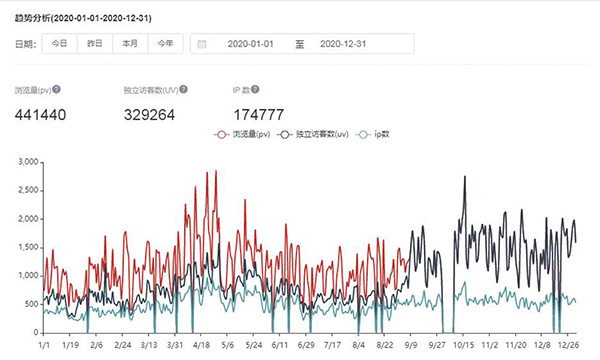
Task: Click the 2,000 y-axis label
Action: coord(28,219)
